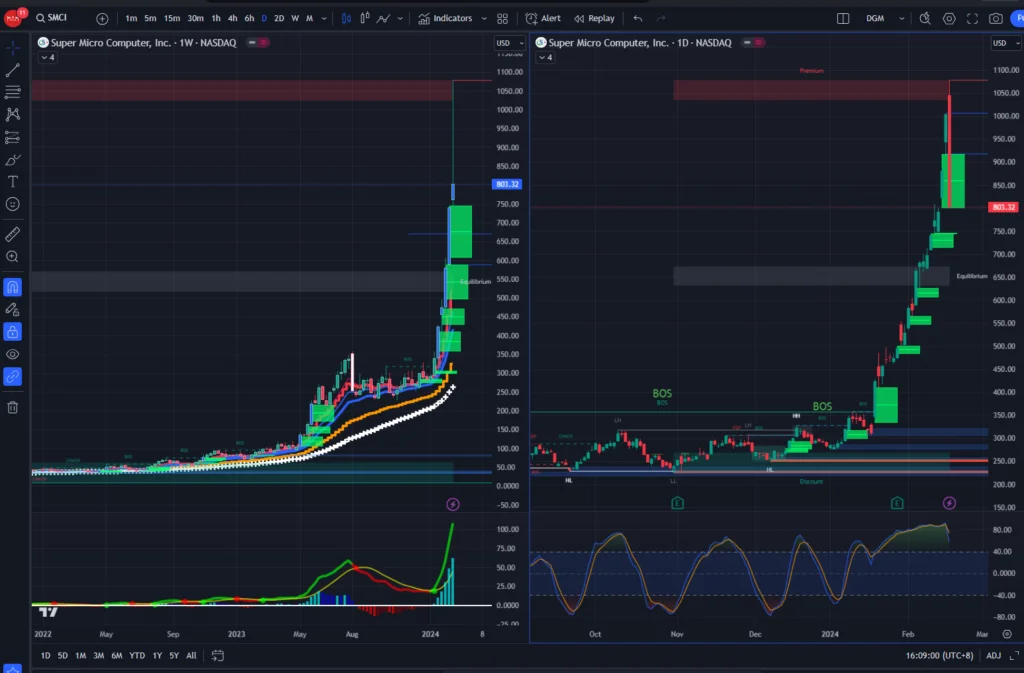
Task: Toggle hide all drawings eye icon
Action: [x=12, y=354]
